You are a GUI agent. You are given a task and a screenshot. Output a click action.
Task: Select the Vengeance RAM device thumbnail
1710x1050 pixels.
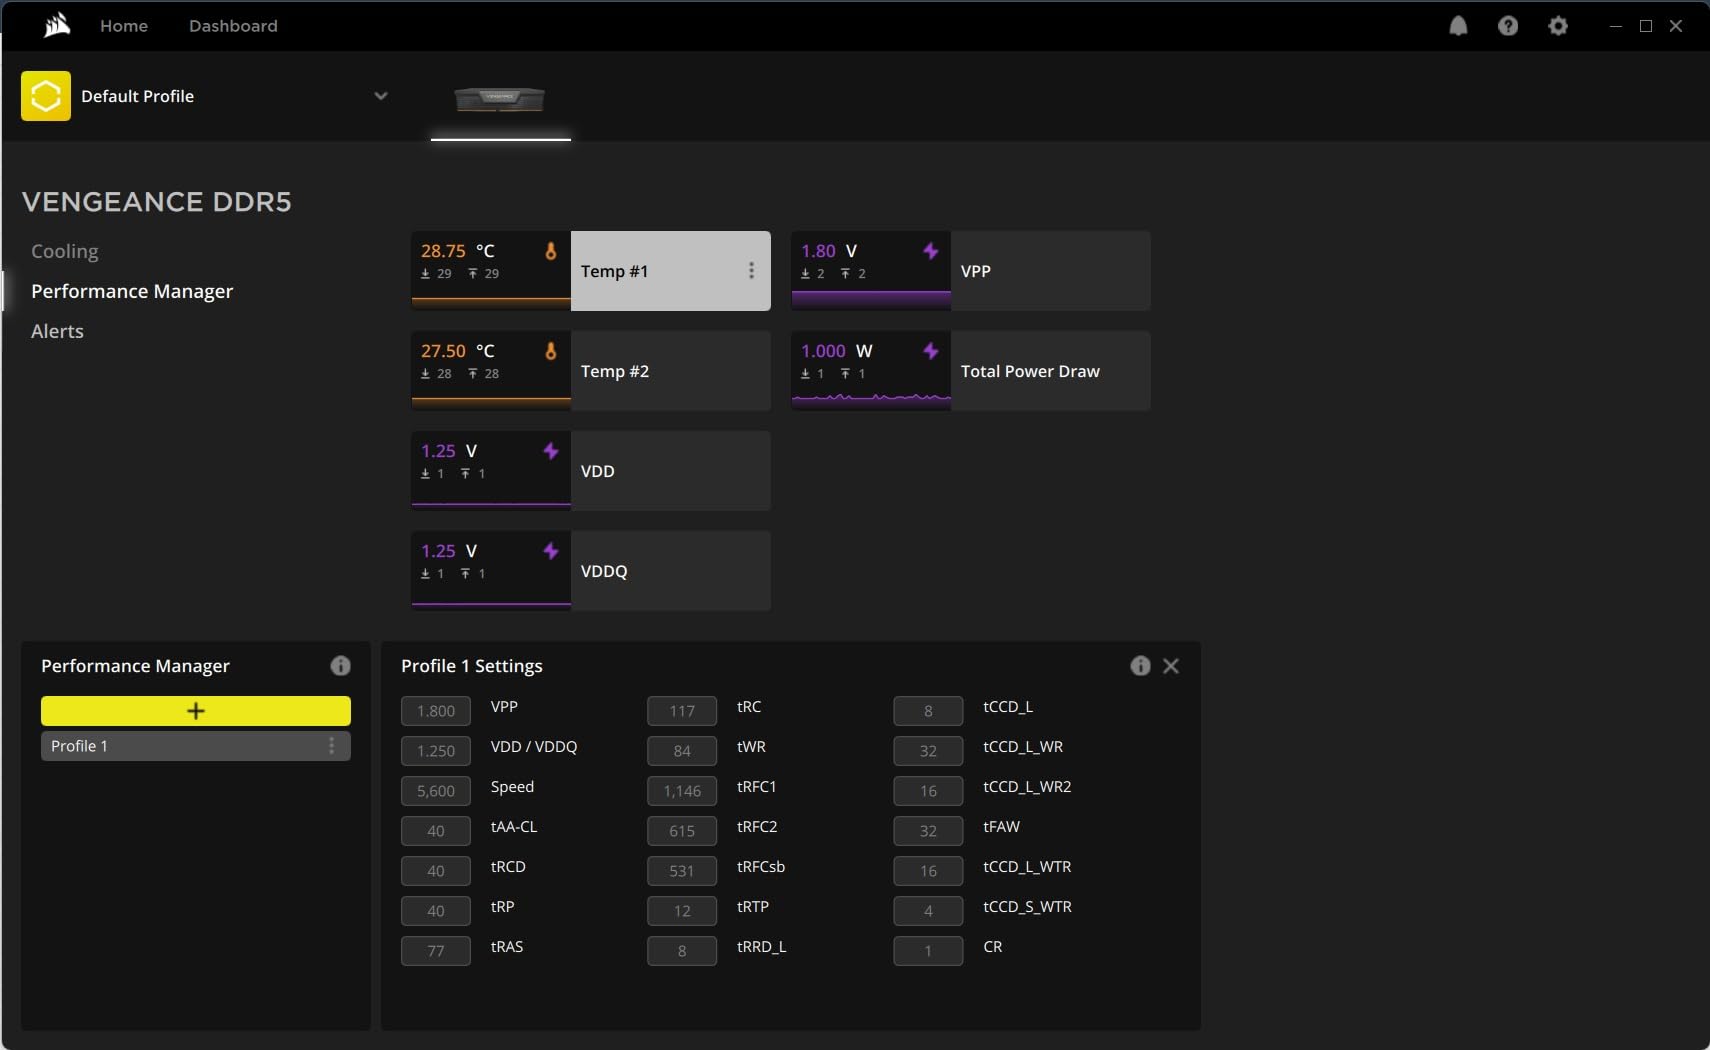click(x=500, y=99)
